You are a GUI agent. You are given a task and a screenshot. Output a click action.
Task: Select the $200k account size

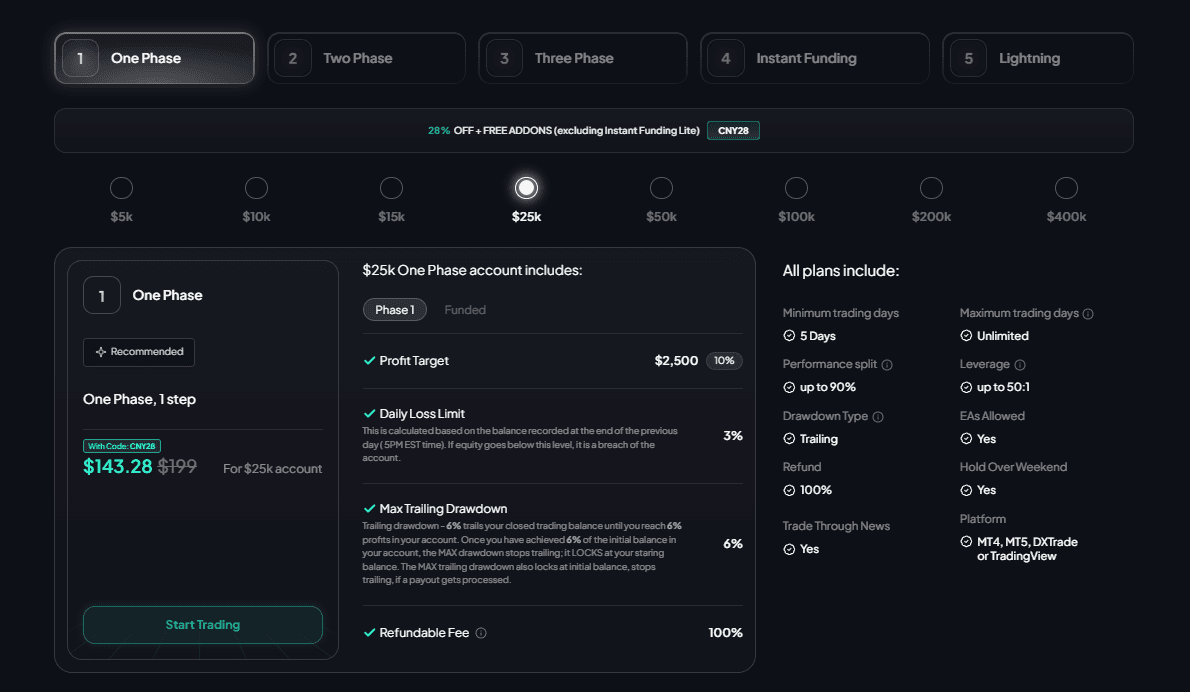(931, 187)
